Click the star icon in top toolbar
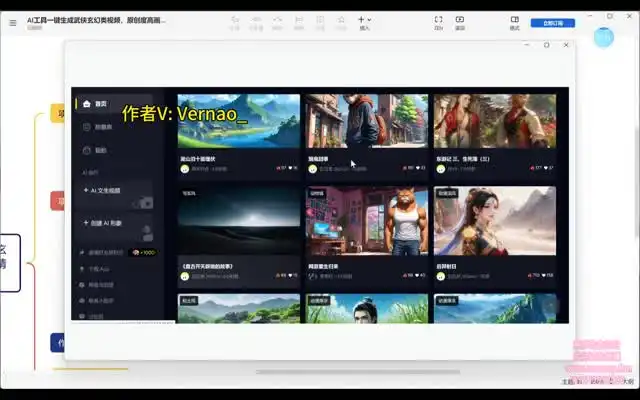This screenshot has width=640, height=400. (x=341, y=20)
